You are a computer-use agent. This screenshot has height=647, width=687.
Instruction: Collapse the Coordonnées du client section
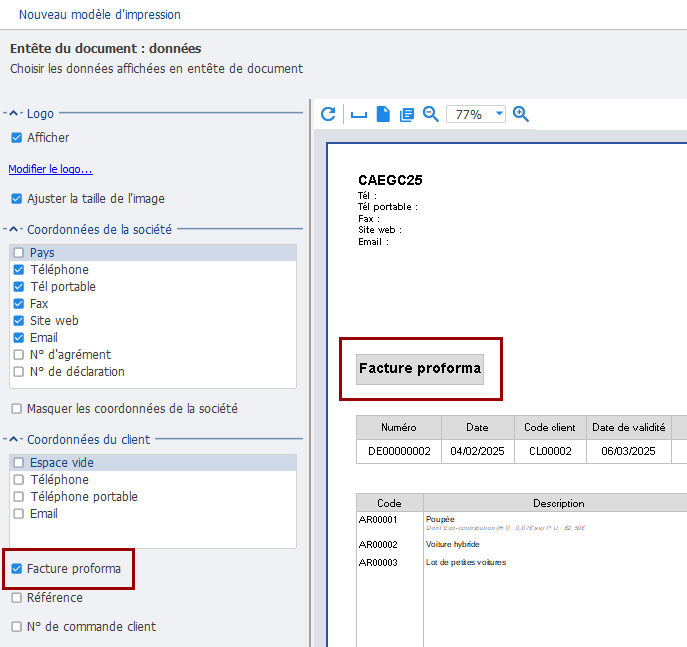14,439
